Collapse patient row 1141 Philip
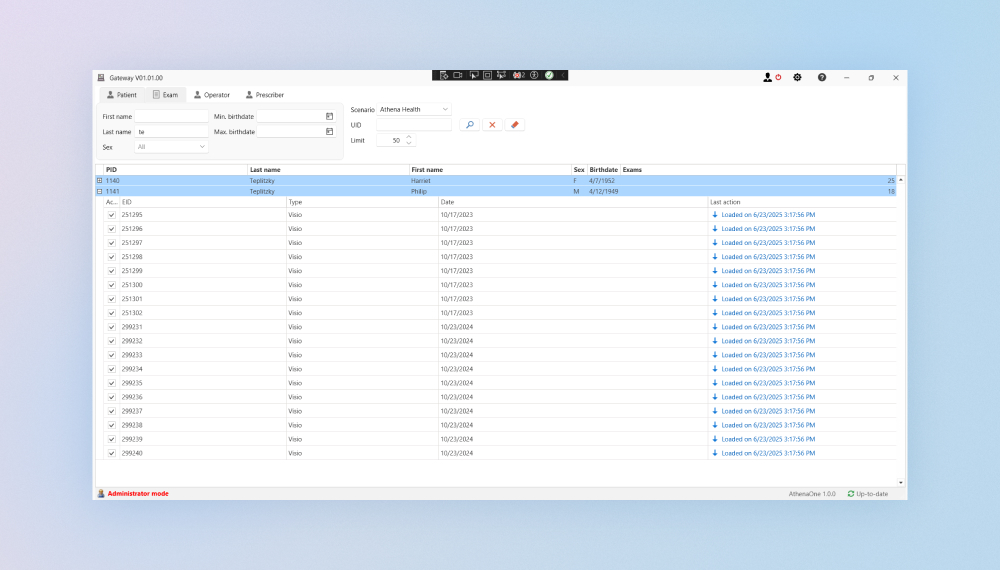1000x570 pixels. click(x=99, y=191)
